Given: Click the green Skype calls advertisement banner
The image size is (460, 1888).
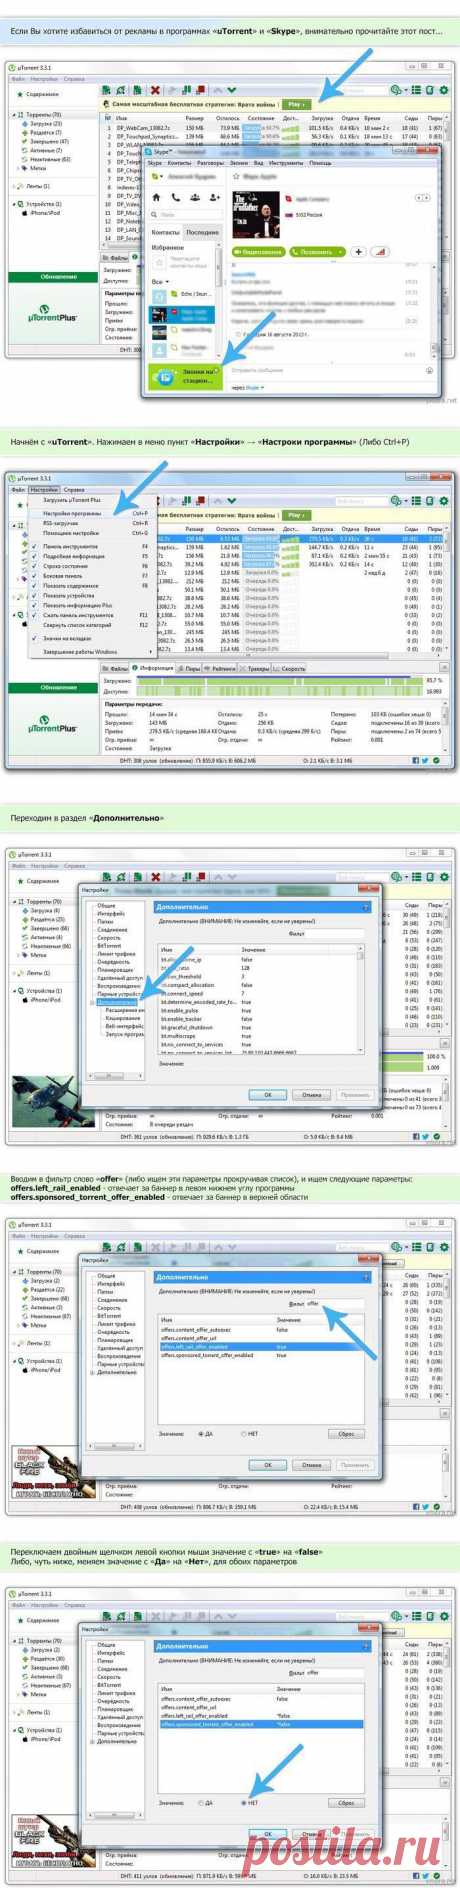Looking at the screenshot, I should (x=185, y=377).
